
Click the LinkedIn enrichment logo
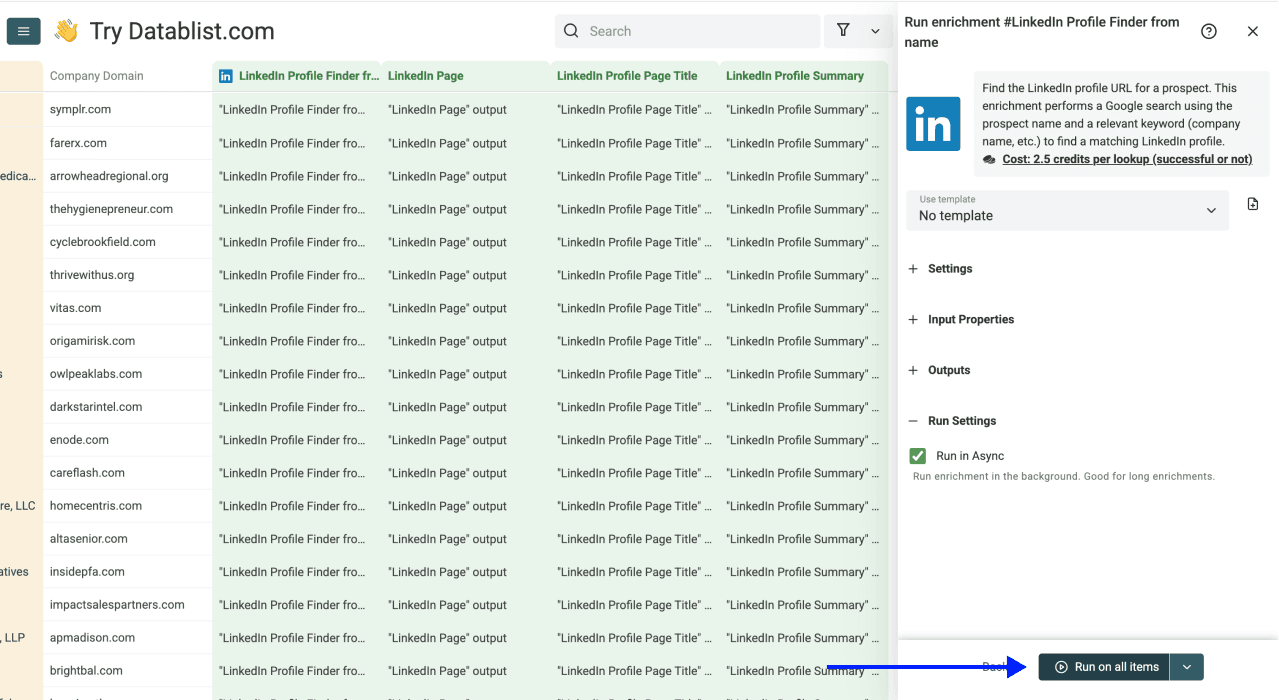932,124
